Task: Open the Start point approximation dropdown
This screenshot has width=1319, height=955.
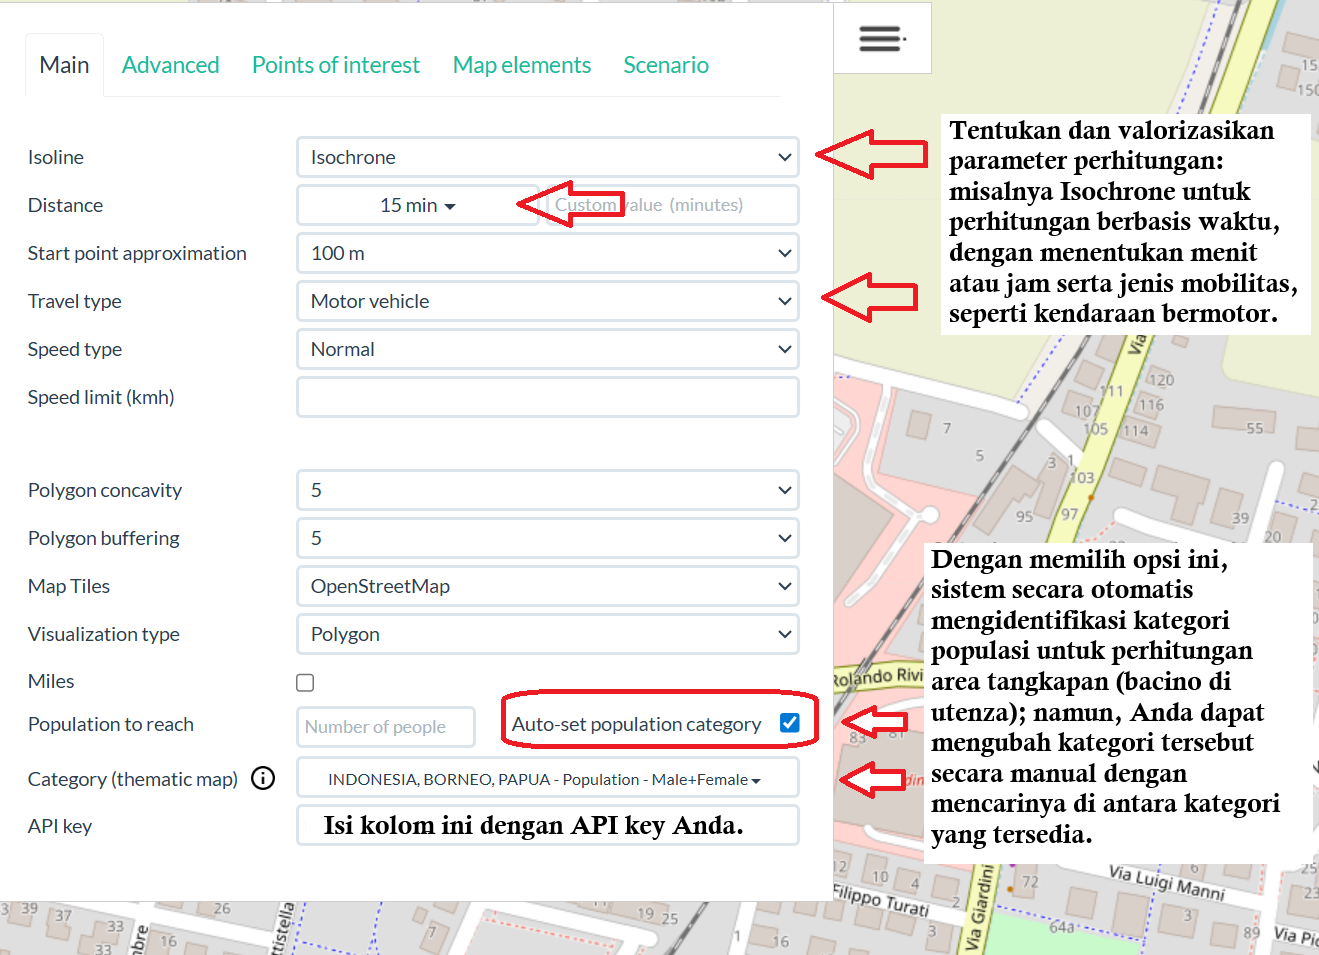Action: [547, 253]
